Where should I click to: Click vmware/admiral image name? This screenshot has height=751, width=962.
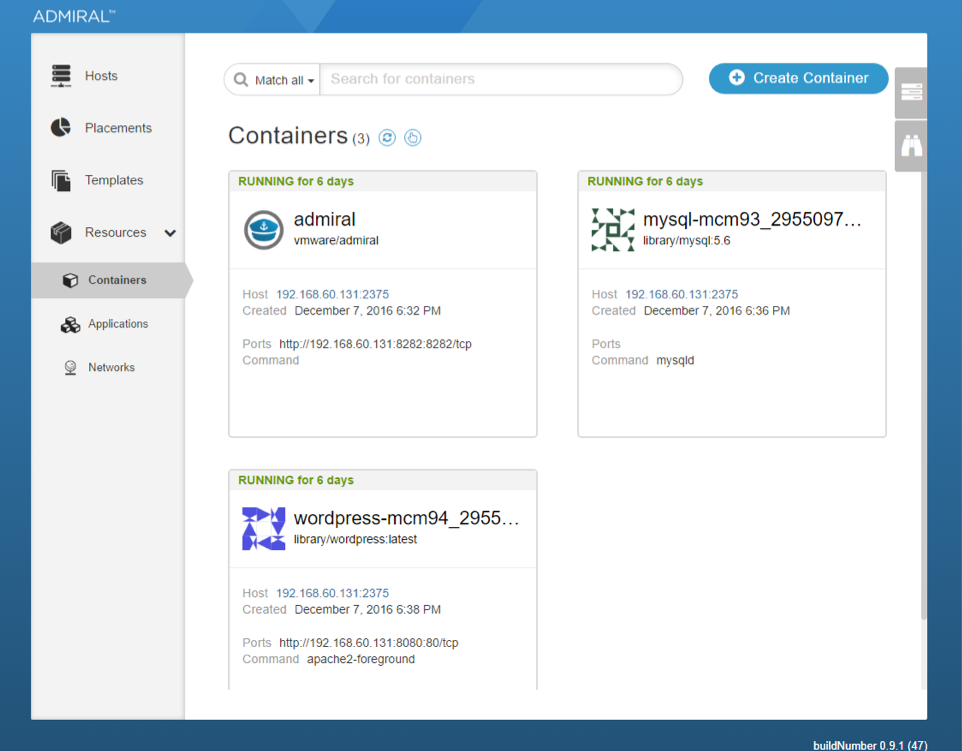336,241
